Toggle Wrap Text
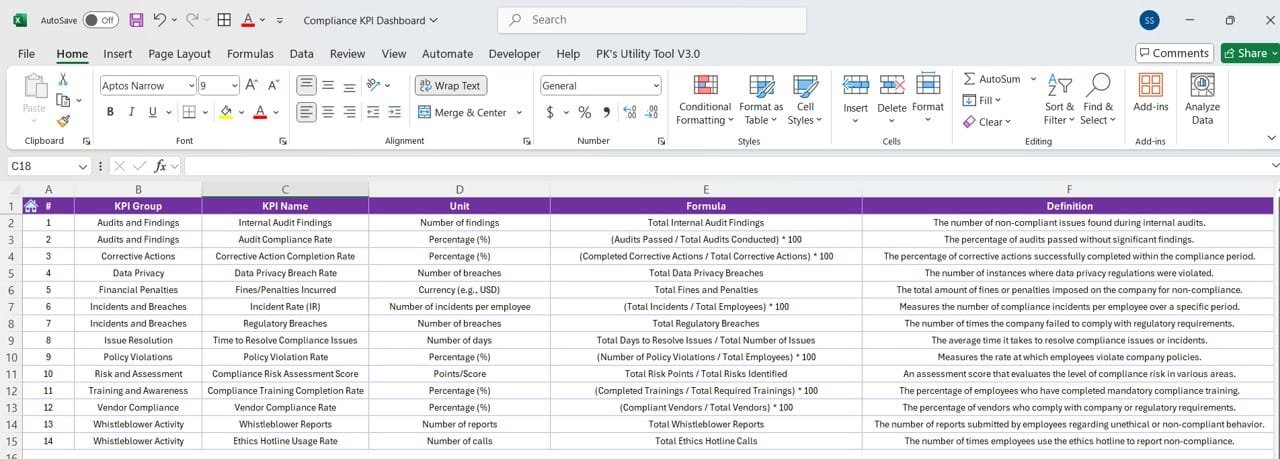 coord(450,85)
